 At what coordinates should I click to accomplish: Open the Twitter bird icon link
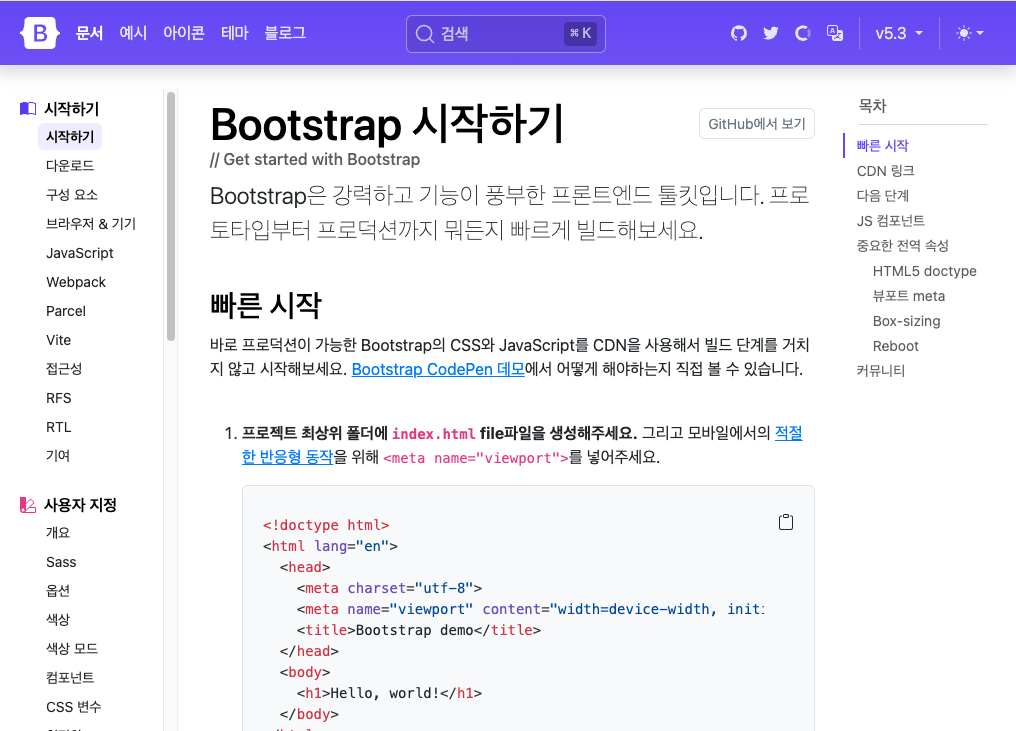tap(770, 33)
